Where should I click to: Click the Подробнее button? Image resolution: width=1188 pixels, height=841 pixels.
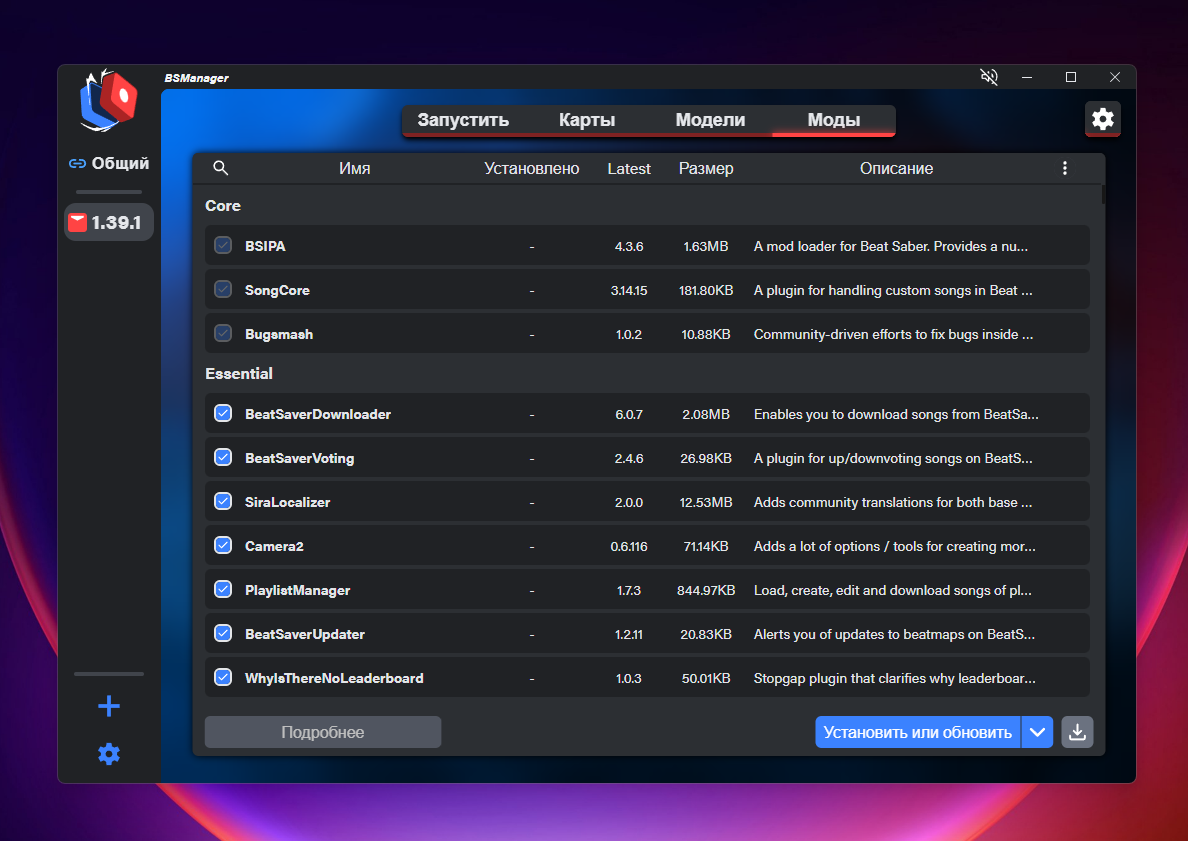[322, 732]
